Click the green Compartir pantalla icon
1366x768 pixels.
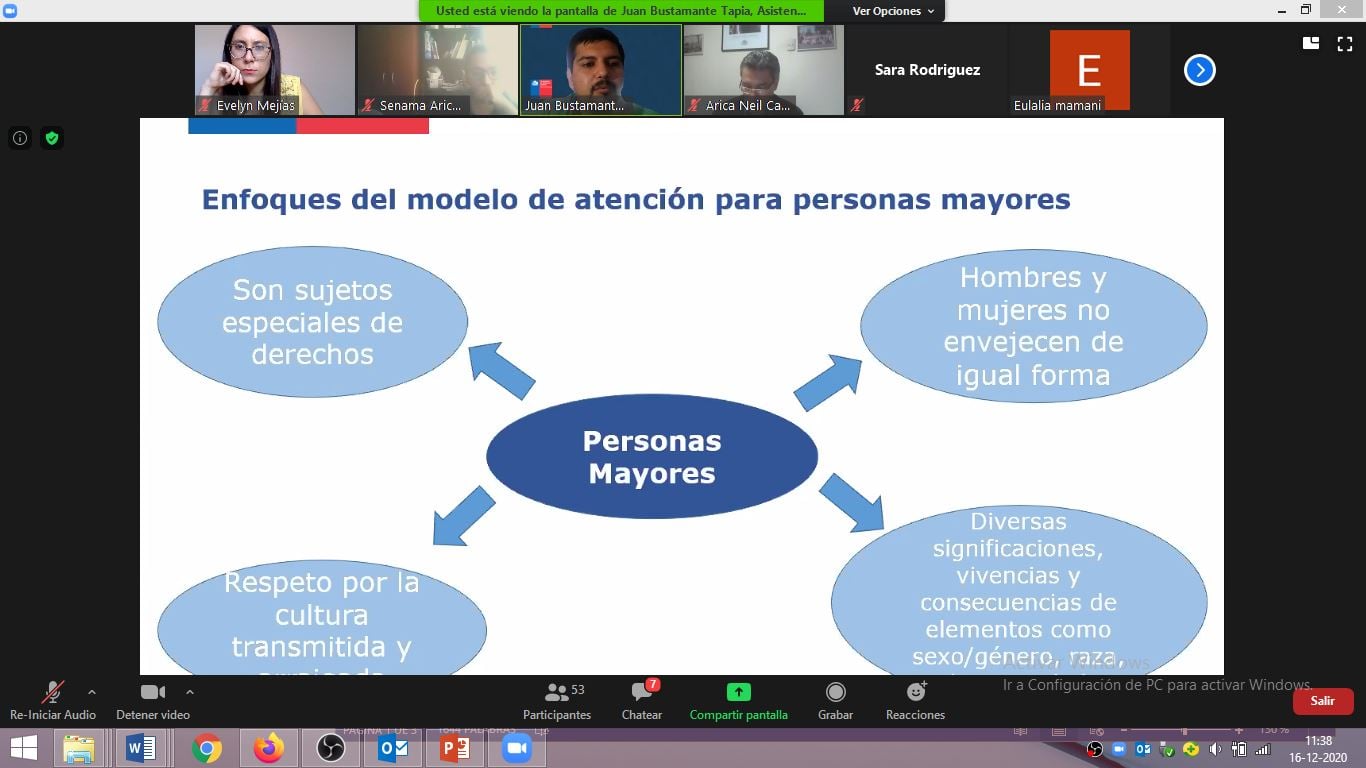738,692
